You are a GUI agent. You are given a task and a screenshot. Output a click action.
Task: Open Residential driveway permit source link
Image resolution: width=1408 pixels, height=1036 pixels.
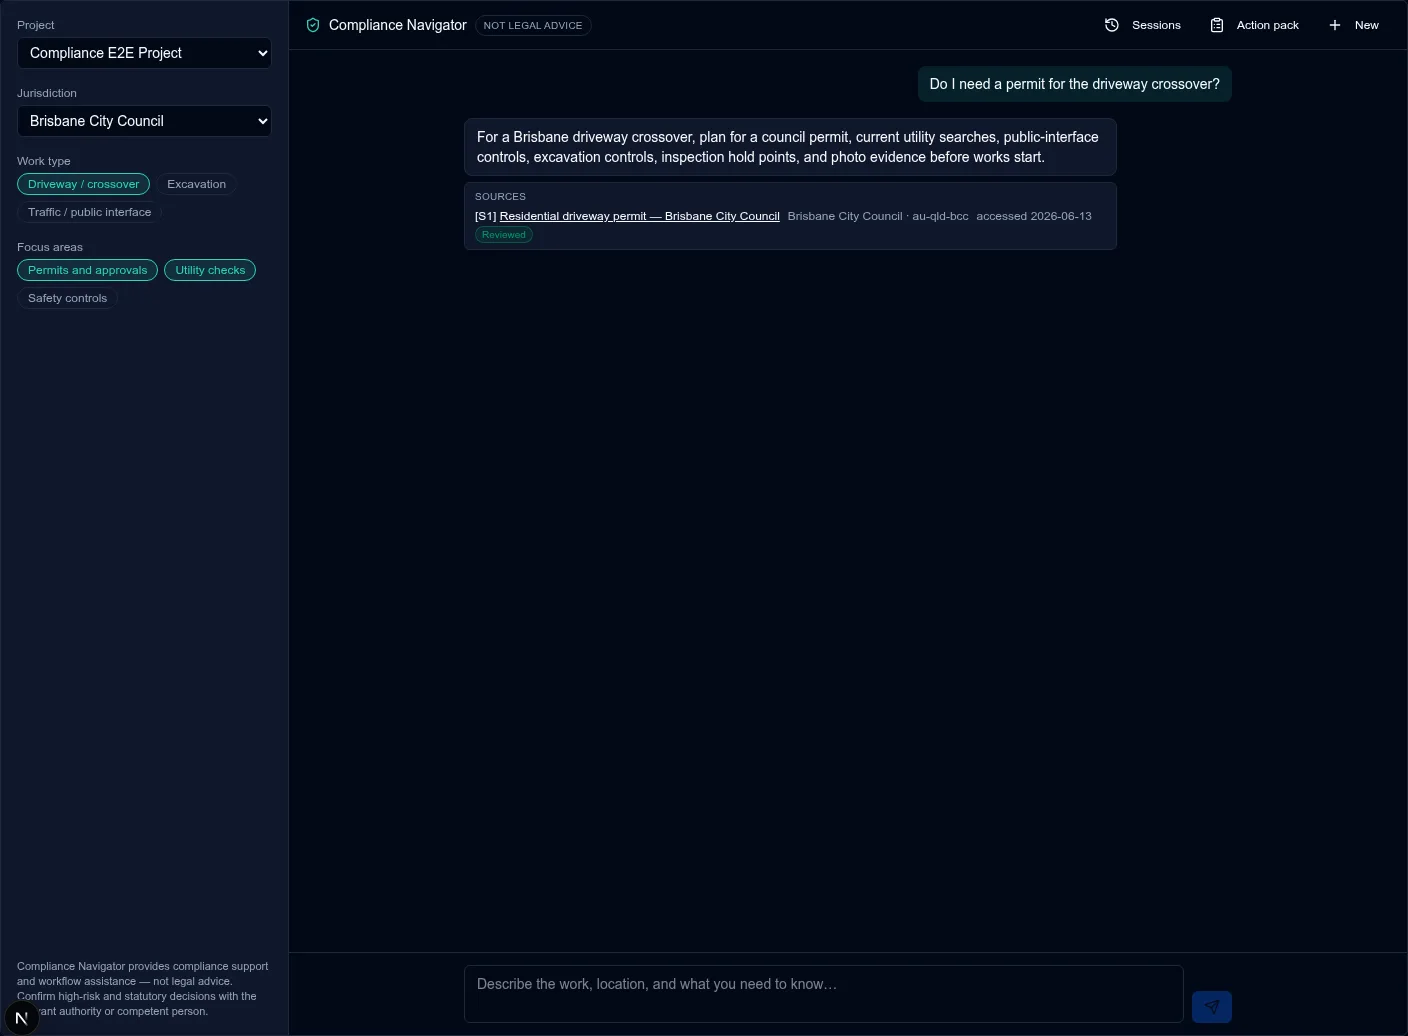coord(640,216)
